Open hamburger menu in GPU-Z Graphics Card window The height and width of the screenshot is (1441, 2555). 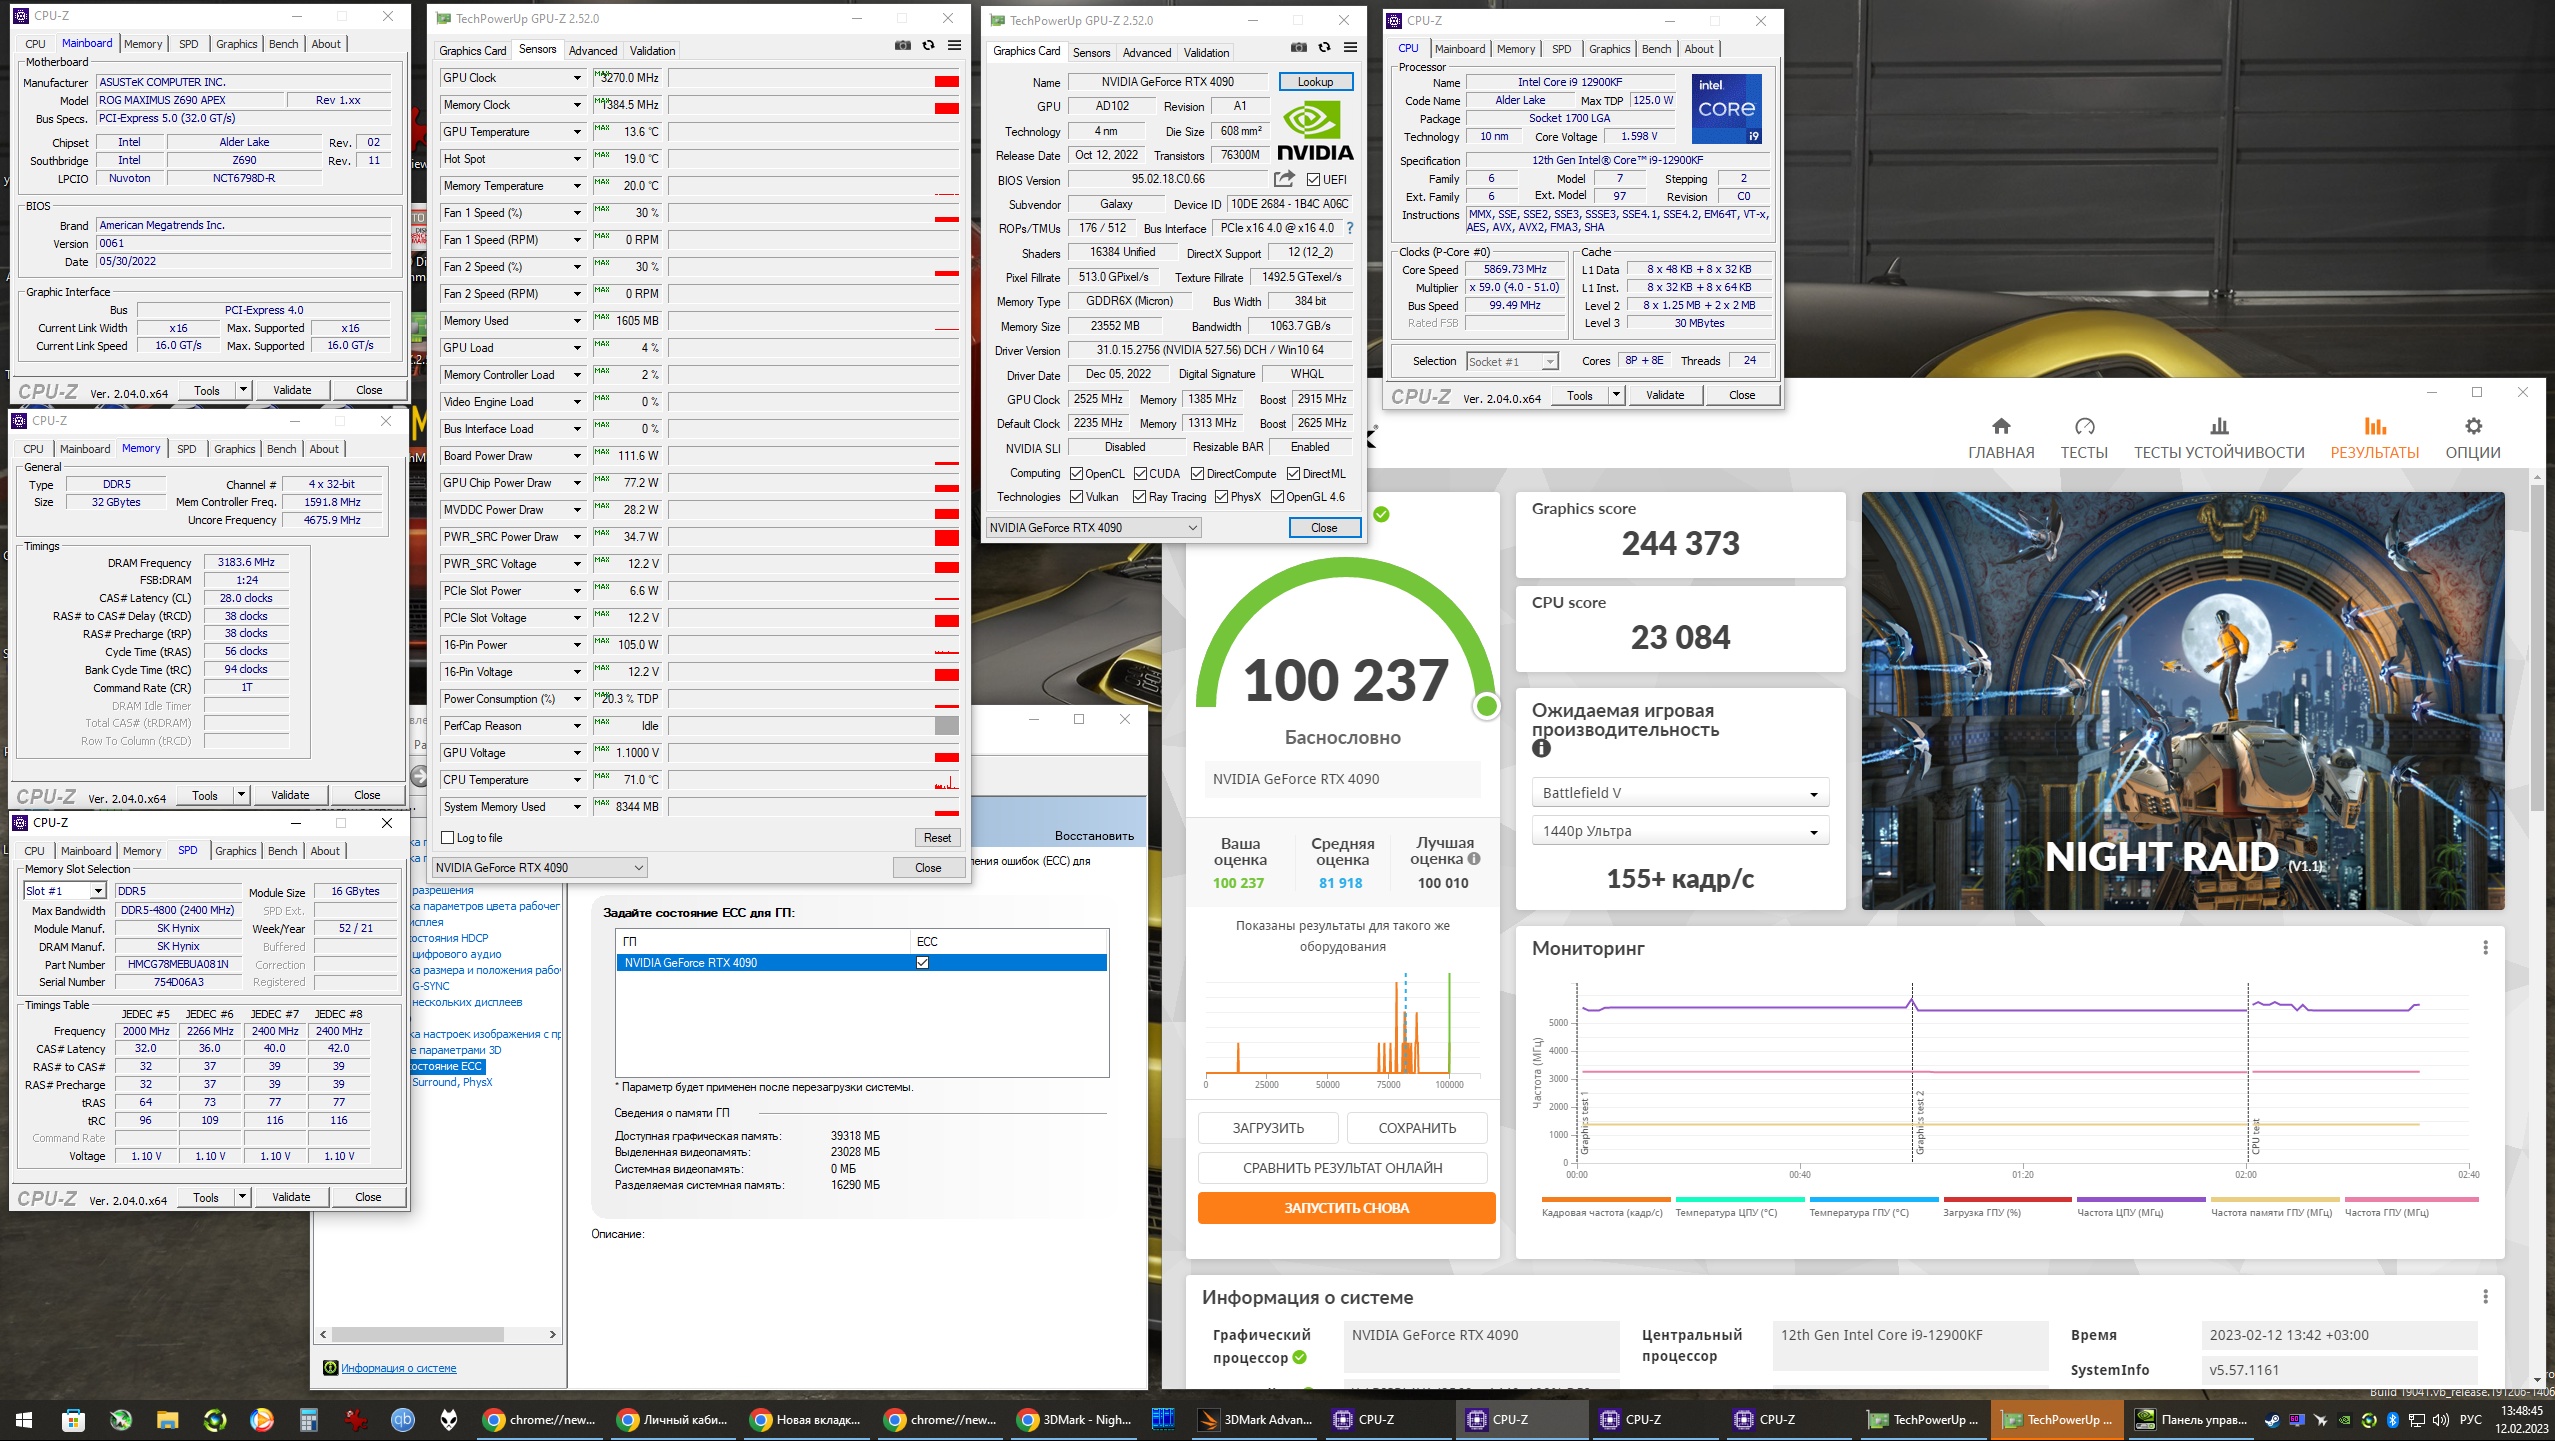pyautogui.click(x=1350, y=47)
